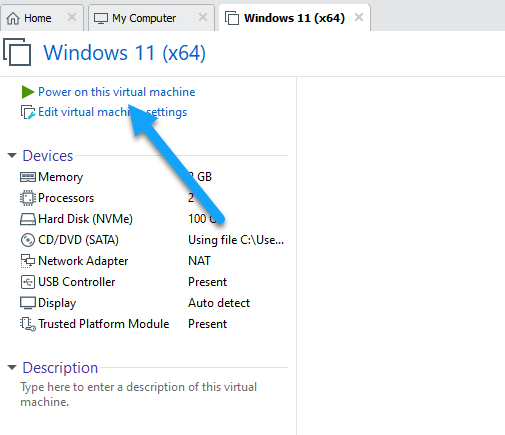Select the Memory device row label
505x435 pixels.
pyautogui.click(x=61, y=177)
